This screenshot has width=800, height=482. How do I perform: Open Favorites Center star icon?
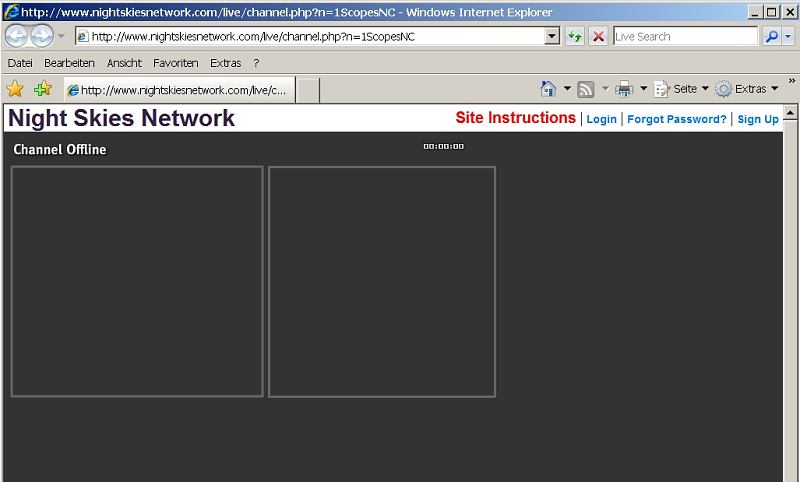15,89
